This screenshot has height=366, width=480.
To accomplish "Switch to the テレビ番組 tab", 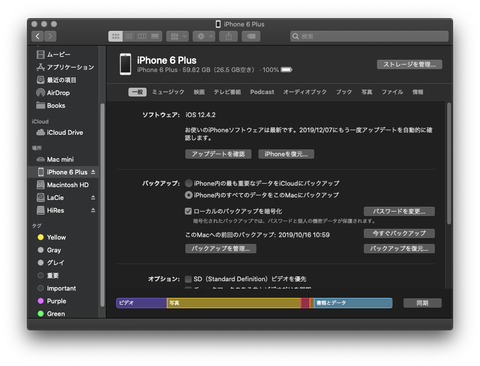I will click(227, 92).
